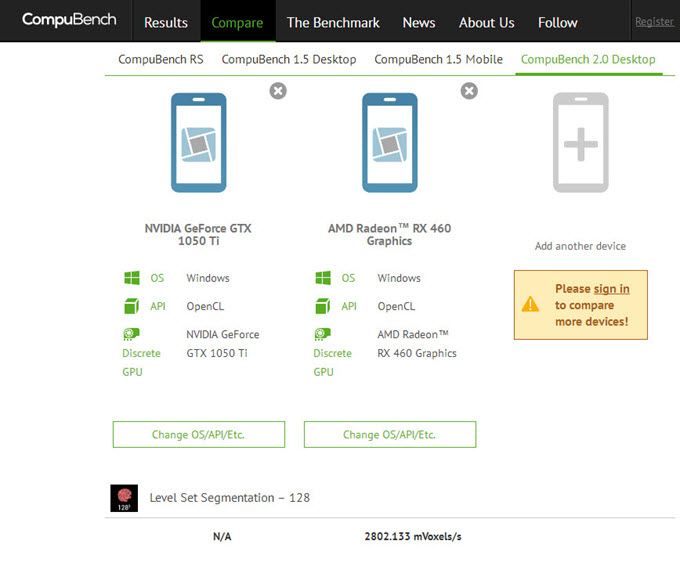Screen dimensions: 680x565
Task: Click the 2802.133 mVoxels/s result
Action: [x=413, y=537]
